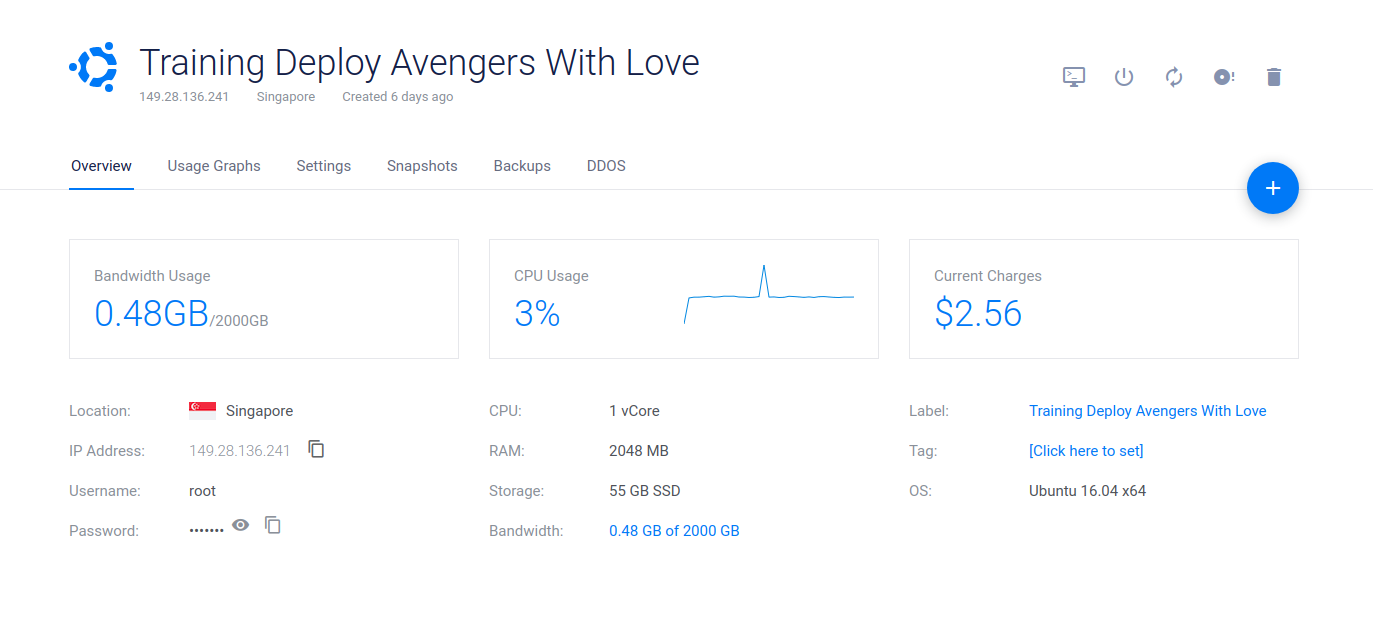The height and width of the screenshot is (618, 1373).
Task: Click the CPU usage sparkline graph
Action: tap(768, 295)
